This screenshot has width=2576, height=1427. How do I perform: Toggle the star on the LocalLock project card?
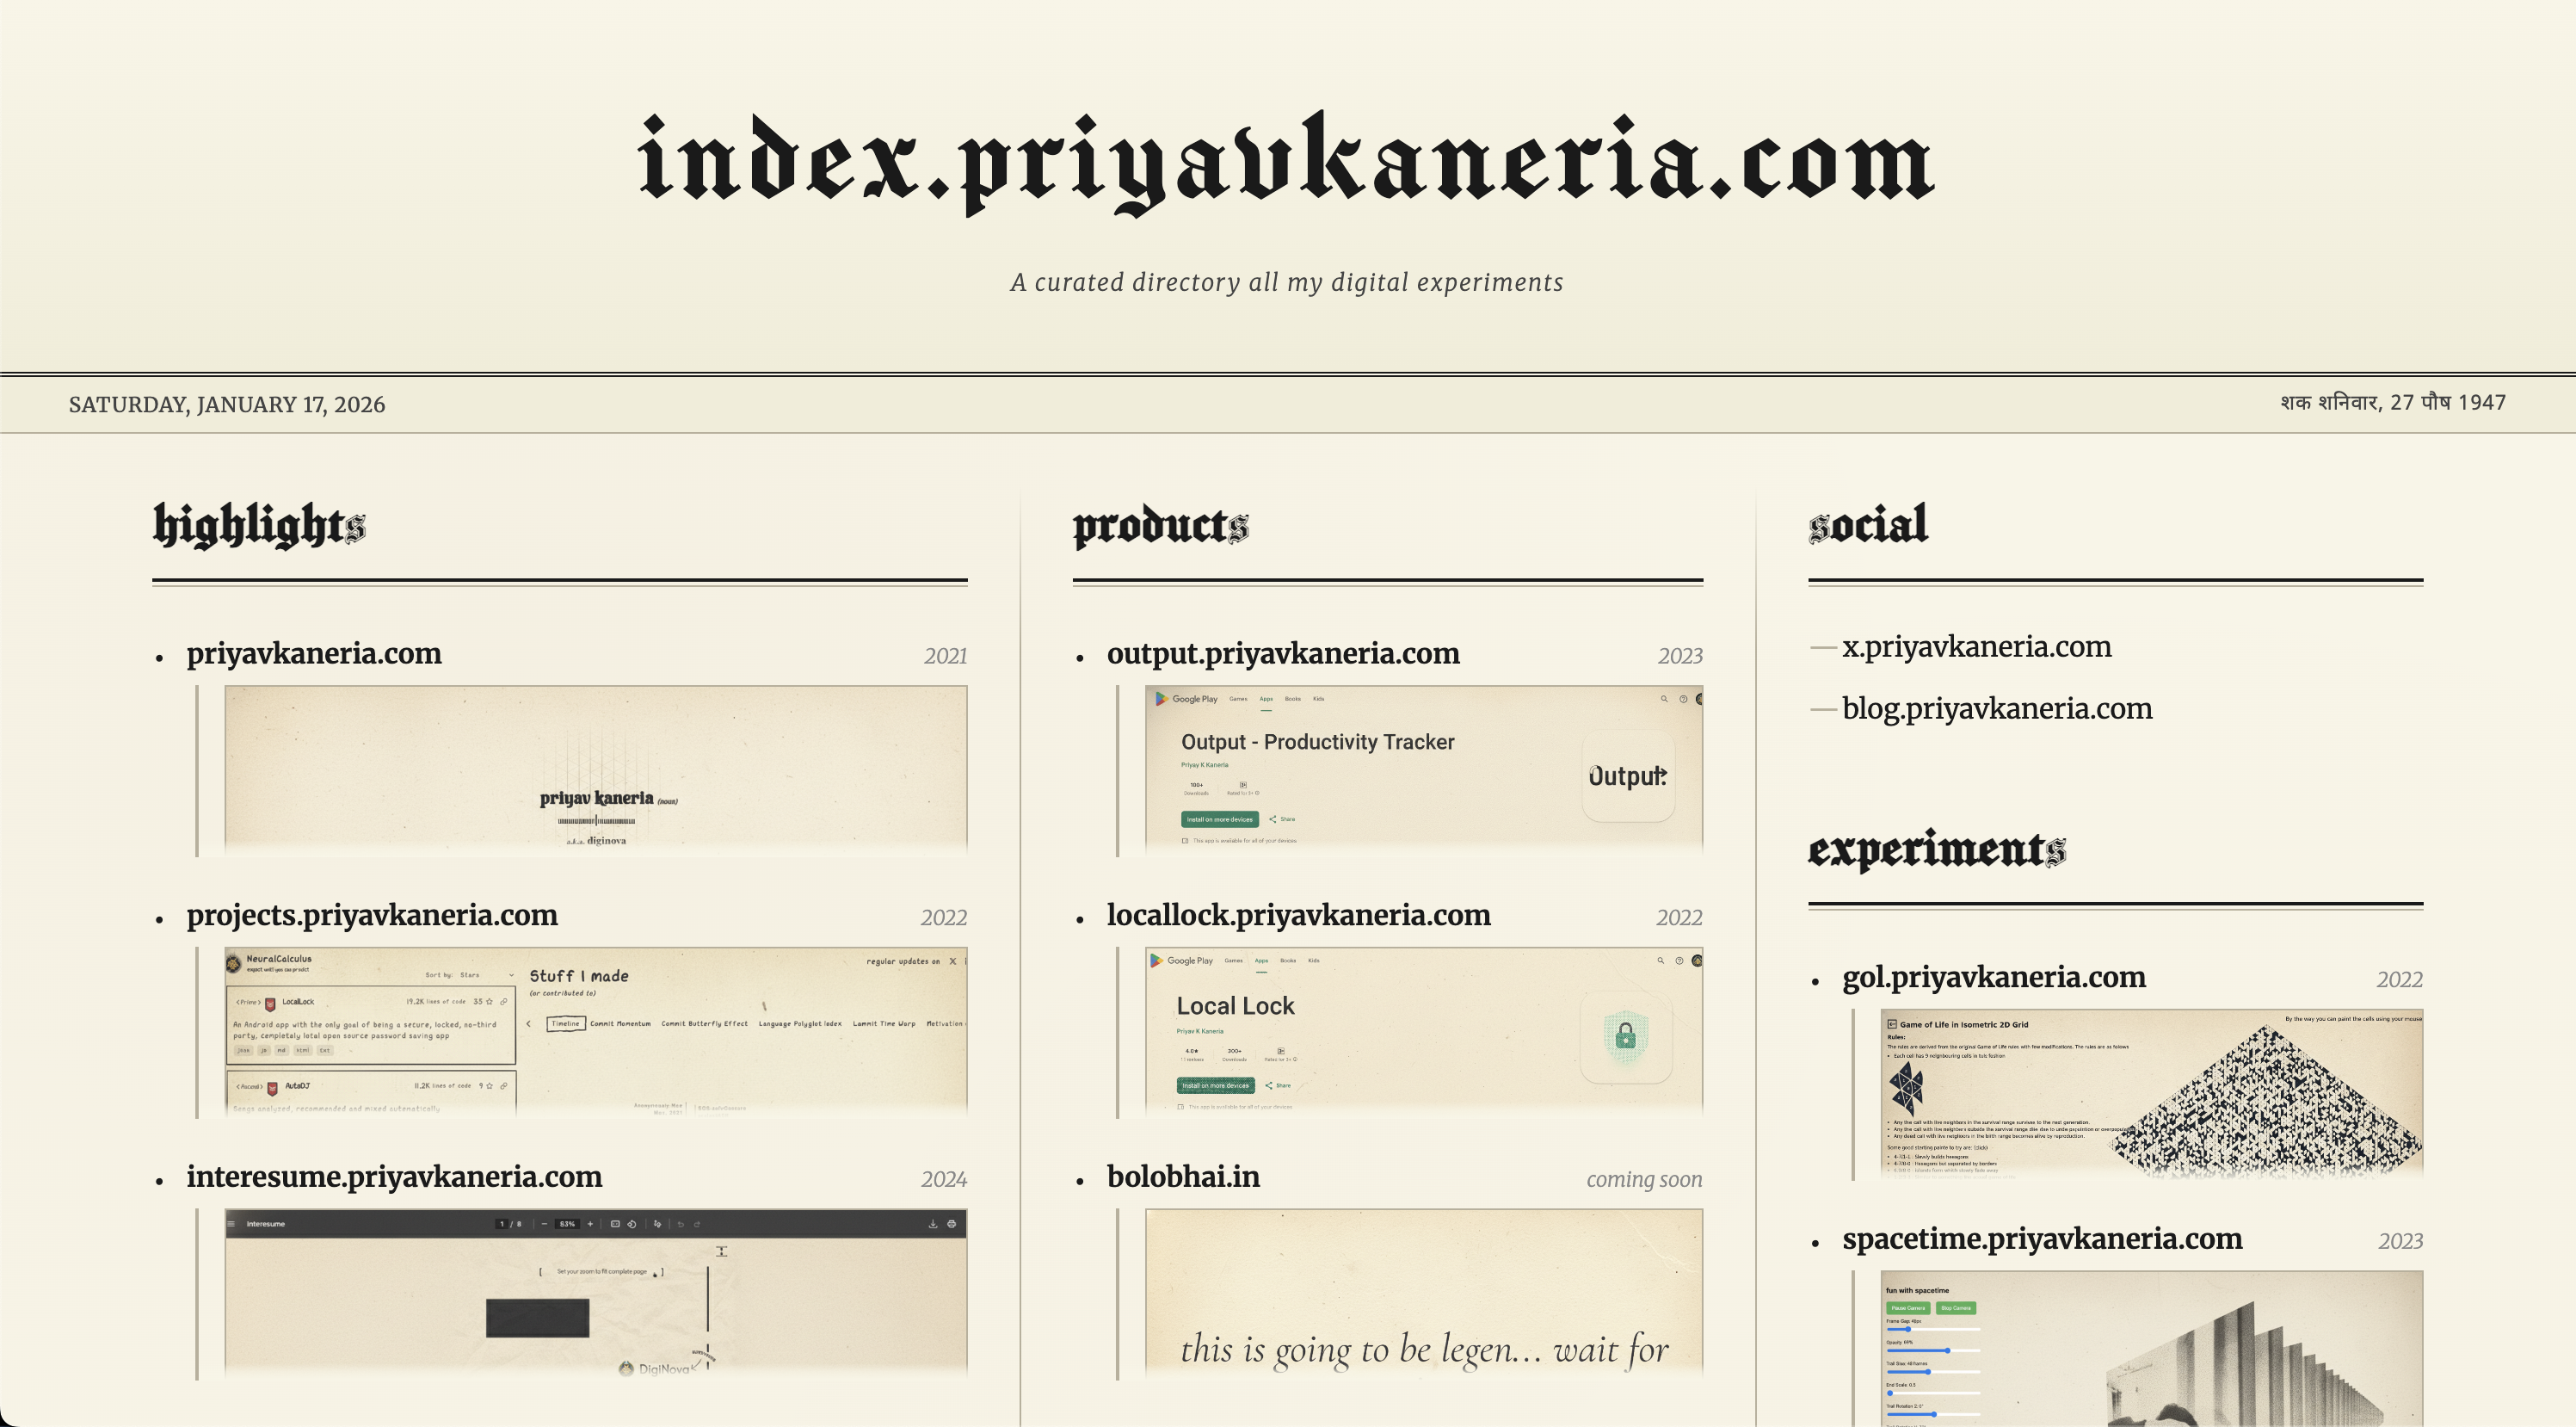[x=489, y=1002]
